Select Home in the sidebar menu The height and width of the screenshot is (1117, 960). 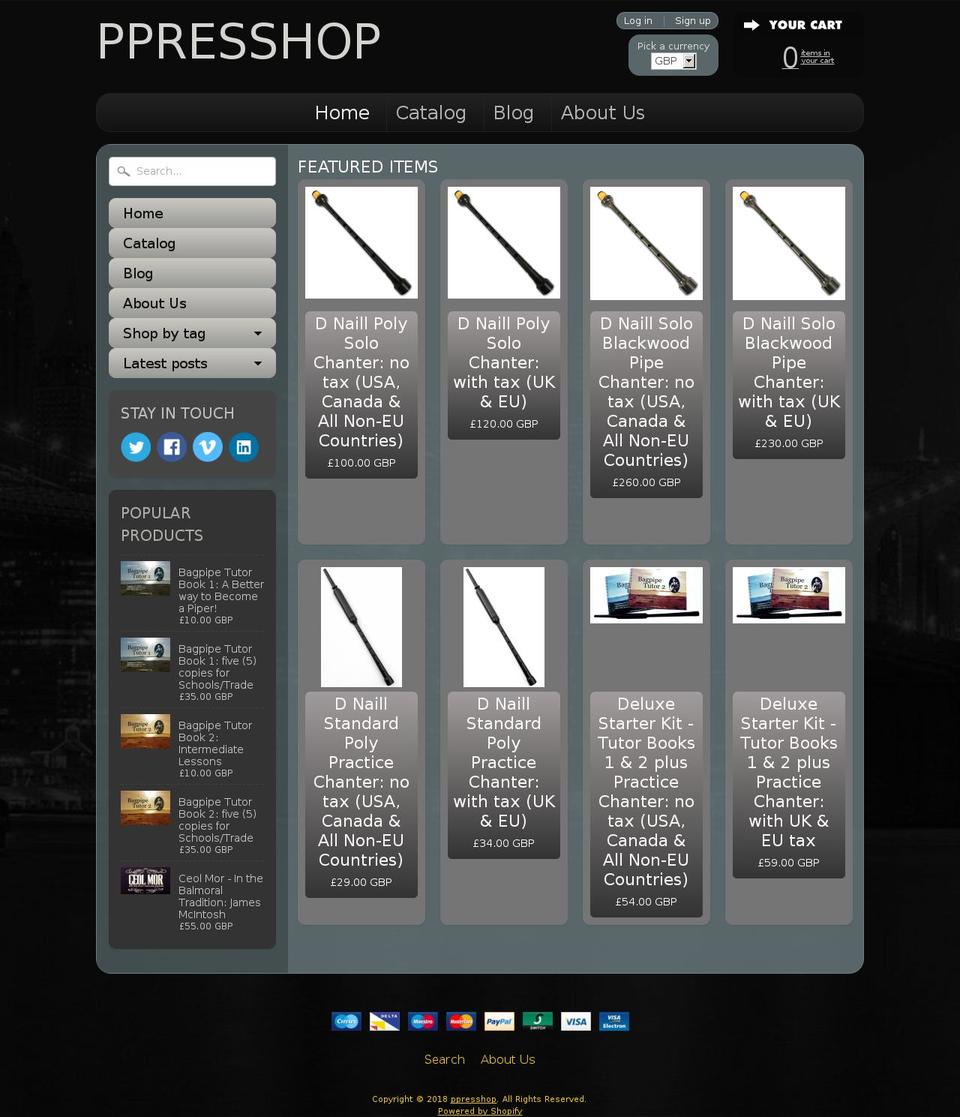coord(192,214)
